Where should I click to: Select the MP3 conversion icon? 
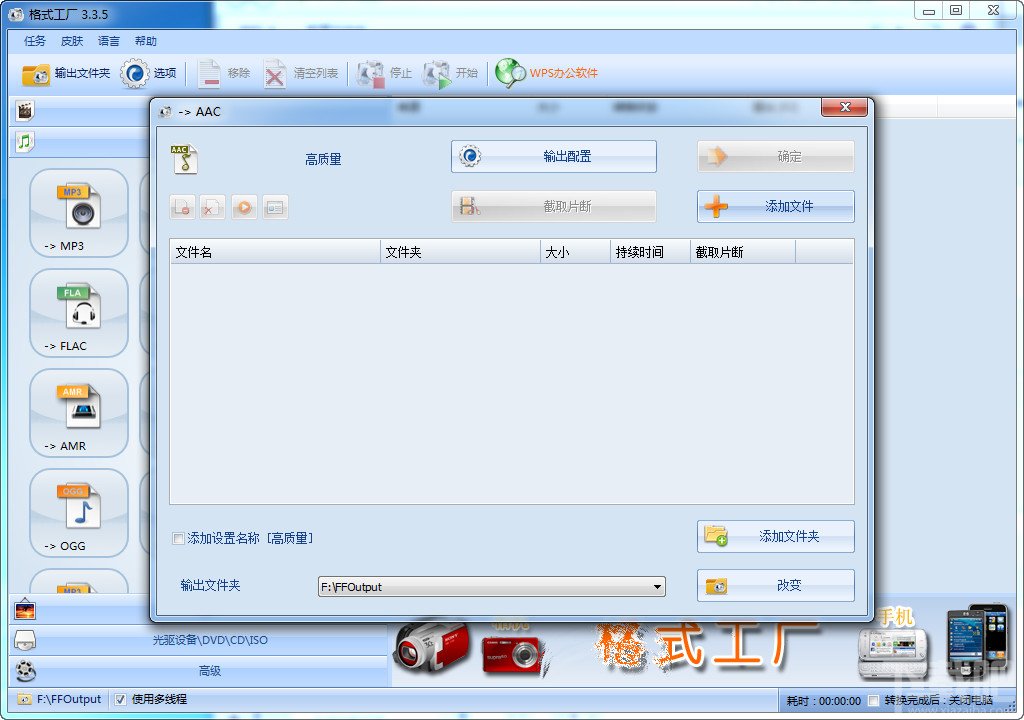tap(79, 213)
